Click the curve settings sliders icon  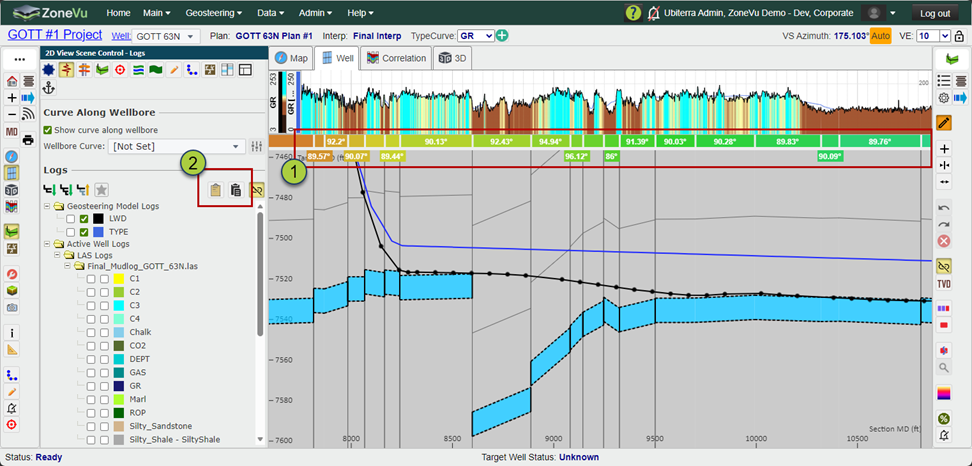point(257,146)
